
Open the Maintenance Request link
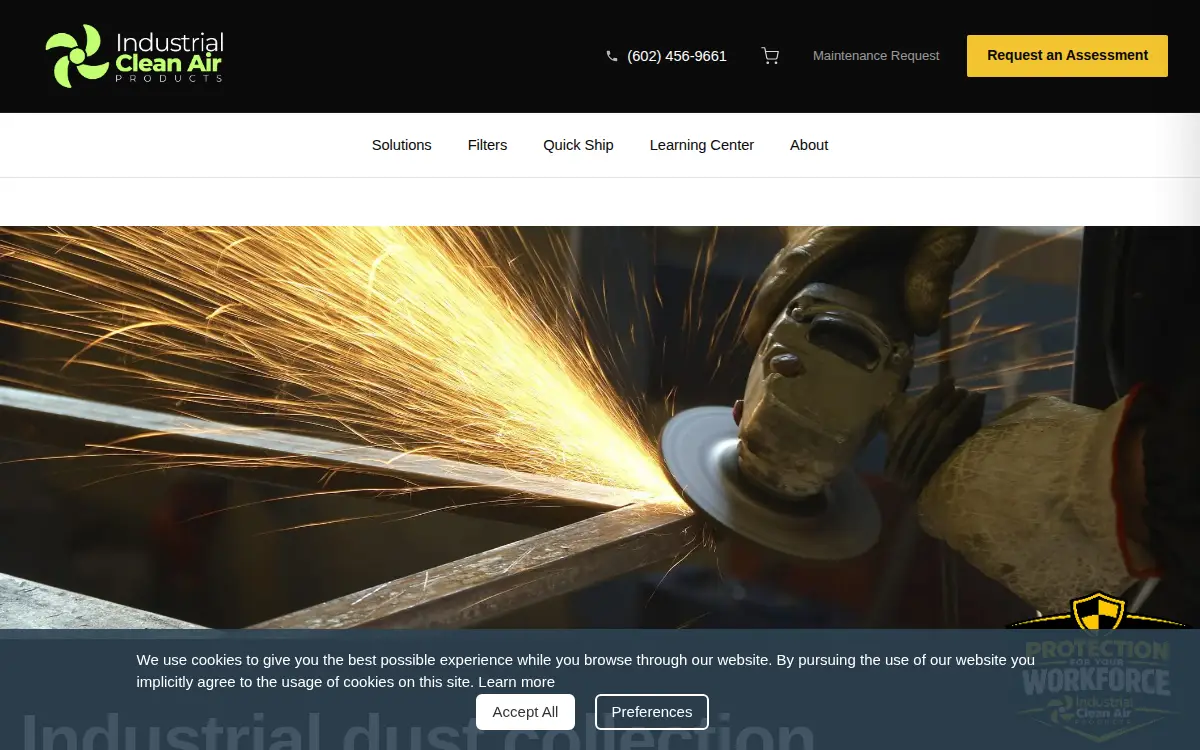[876, 56]
